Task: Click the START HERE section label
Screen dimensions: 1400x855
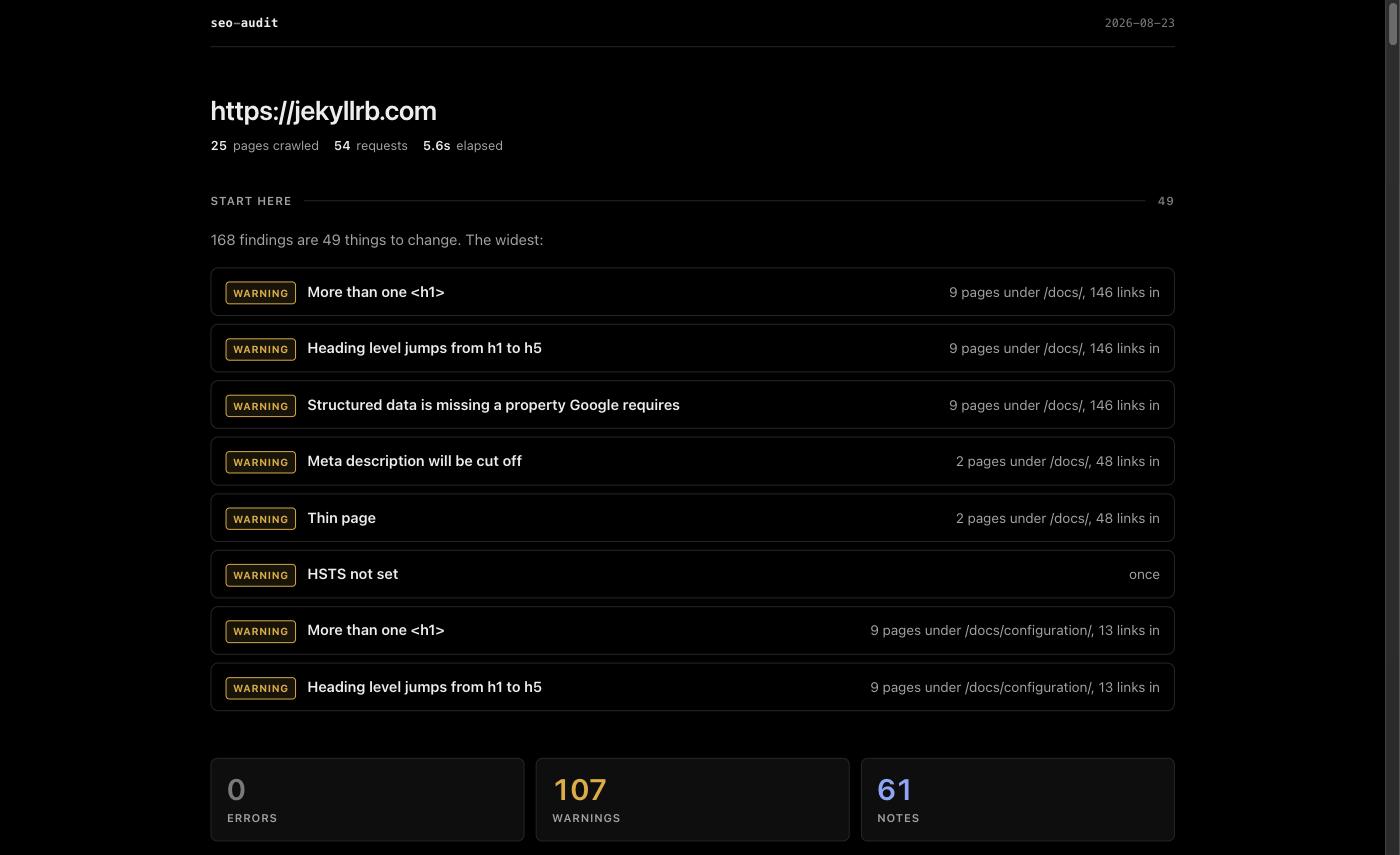Action: coord(251,201)
